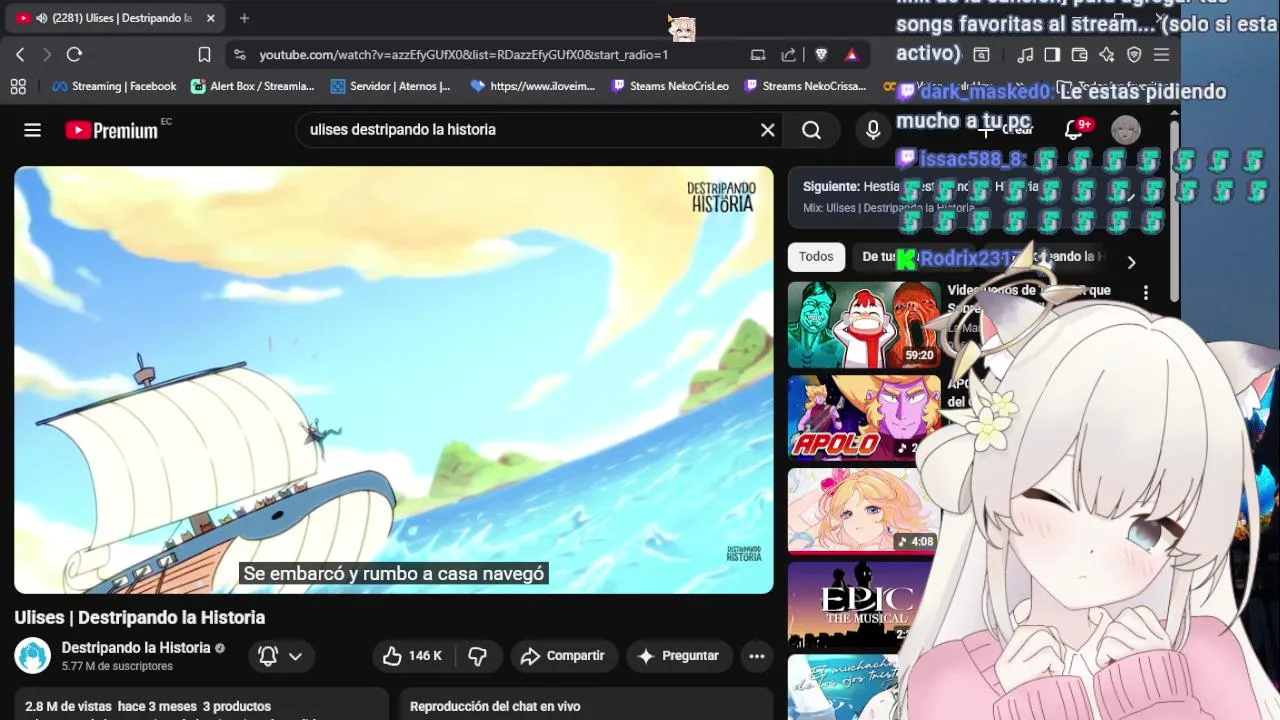Open the Destripando la Historia channel name
The width and height of the screenshot is (1280, 720).
pyautogui.click(x=136, y=648)
